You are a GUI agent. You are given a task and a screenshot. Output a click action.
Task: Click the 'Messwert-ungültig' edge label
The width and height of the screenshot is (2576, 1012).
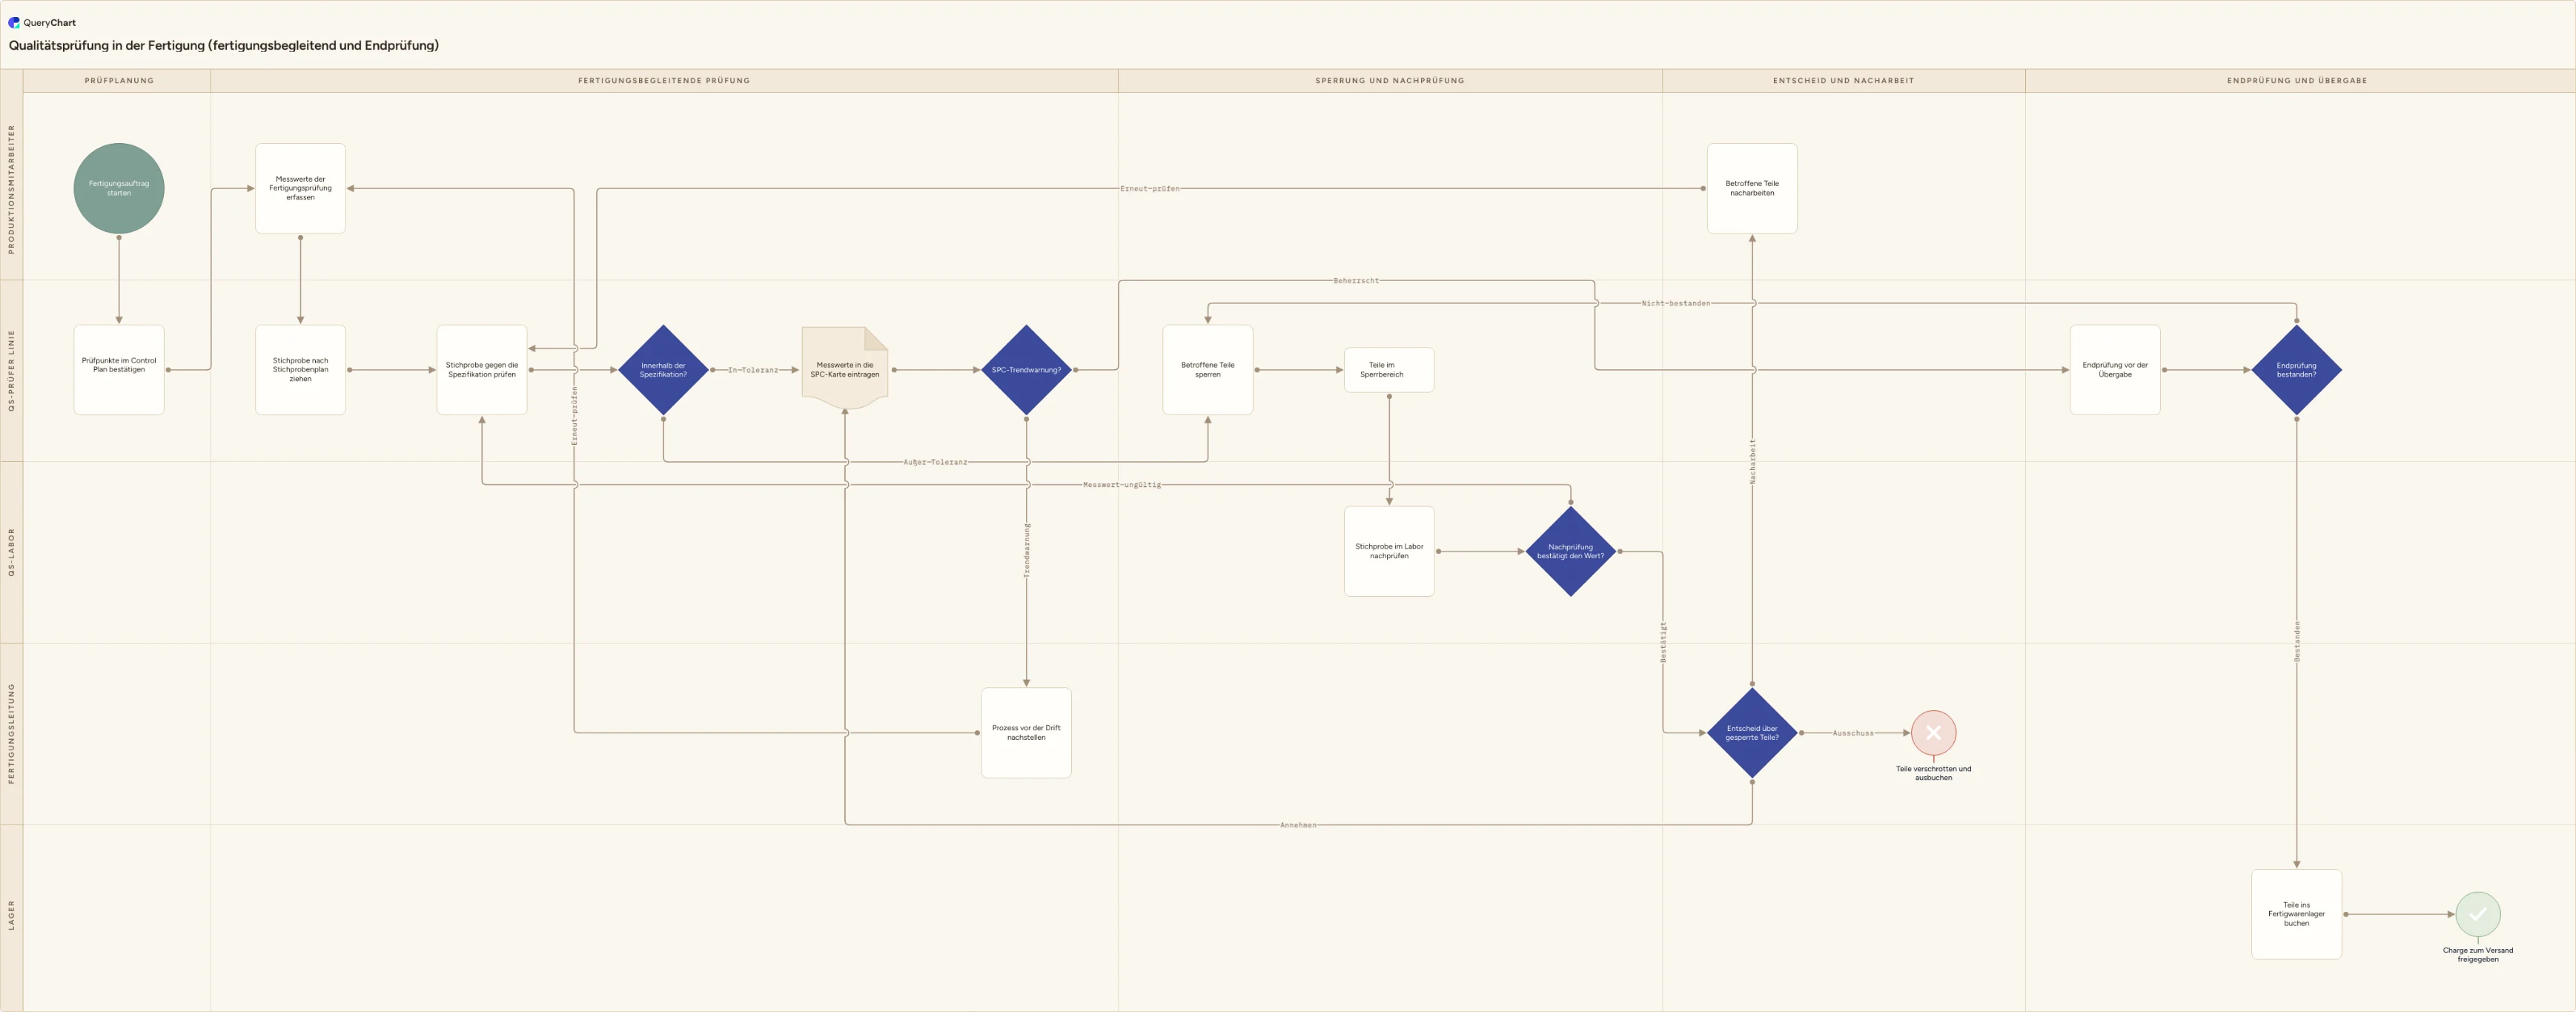coord(1122,485)
